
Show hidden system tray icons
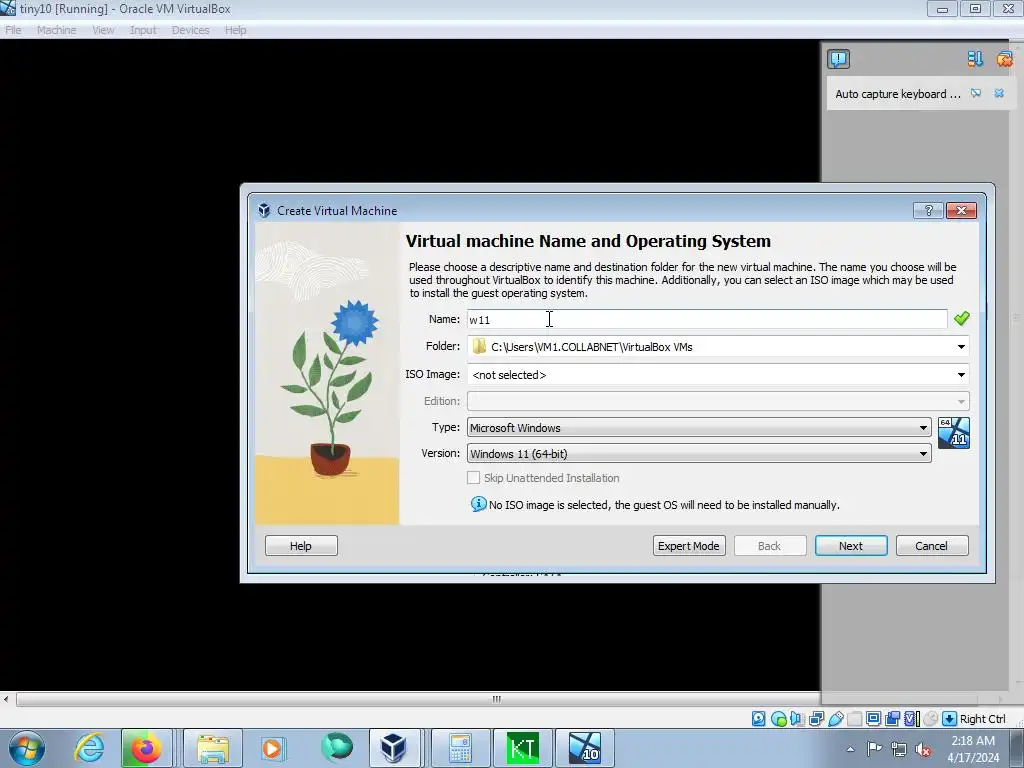tap(850, 749)
